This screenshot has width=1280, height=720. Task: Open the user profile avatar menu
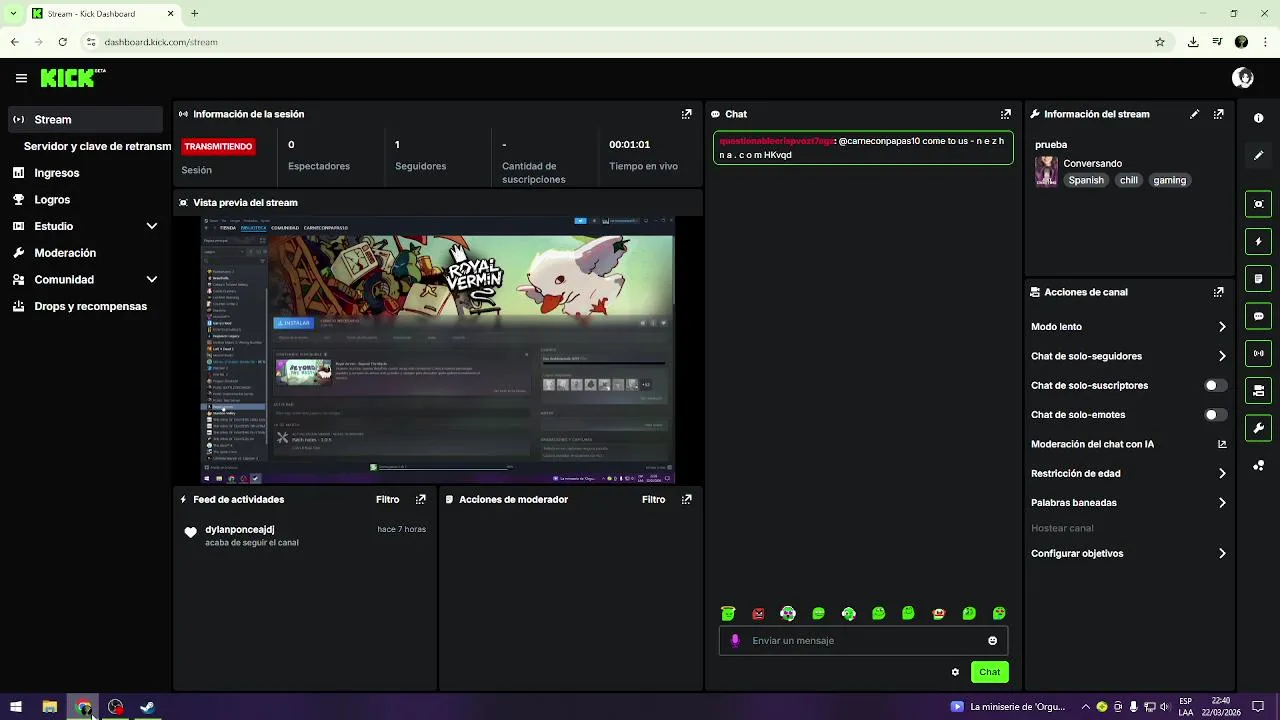1243,78
